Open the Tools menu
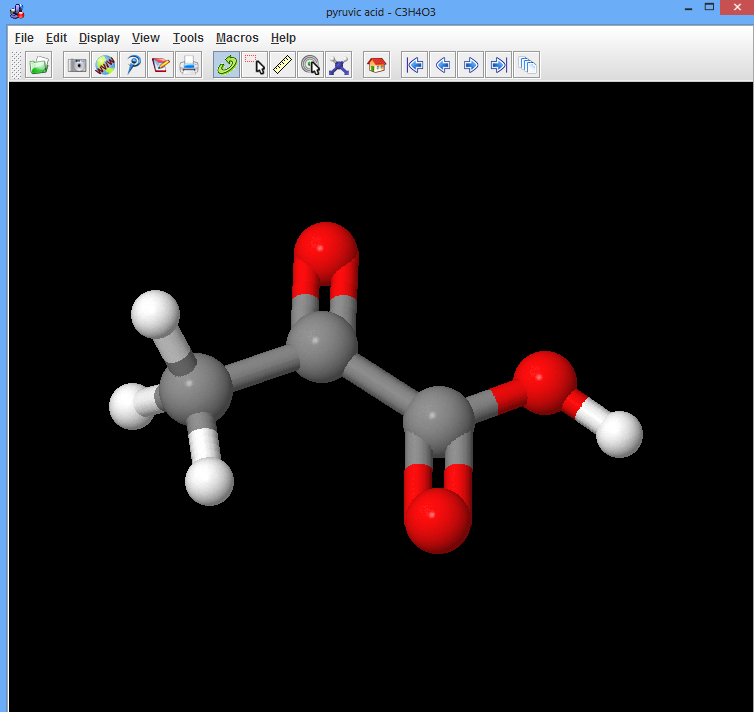This screenshot has height=712, width=754. [188, 38]
